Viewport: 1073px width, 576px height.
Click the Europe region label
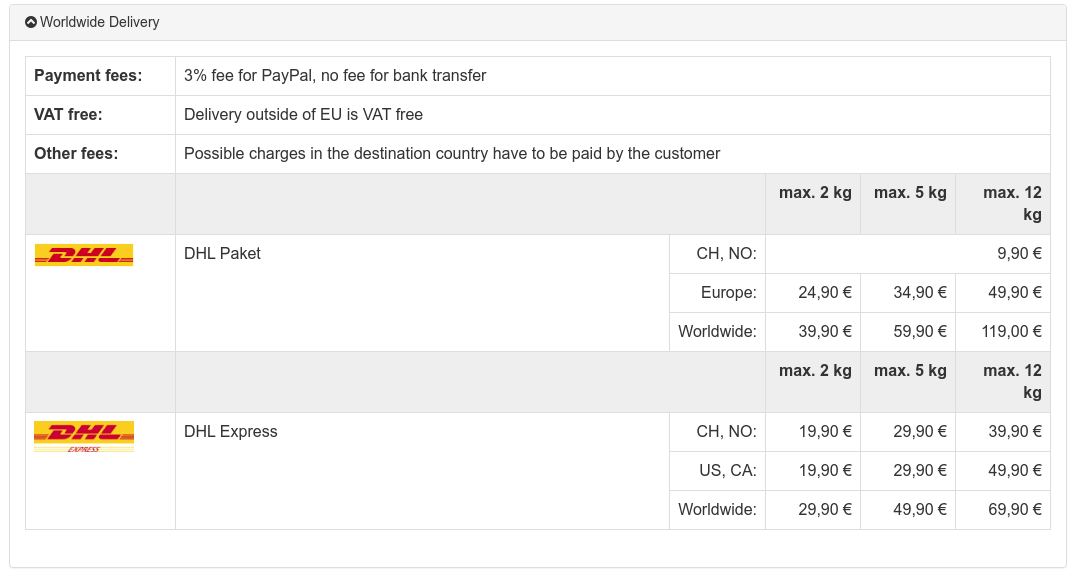(x=728, y=293)
